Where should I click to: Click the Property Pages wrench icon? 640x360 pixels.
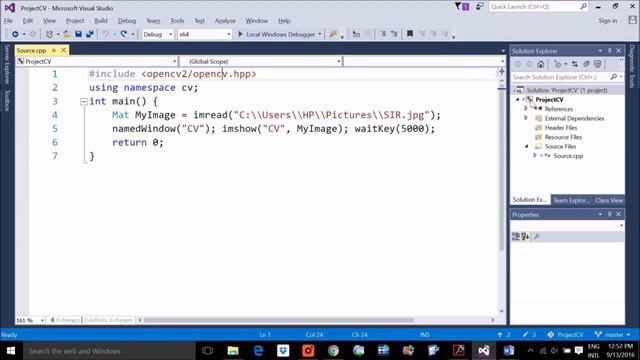(x=537, y=236)
